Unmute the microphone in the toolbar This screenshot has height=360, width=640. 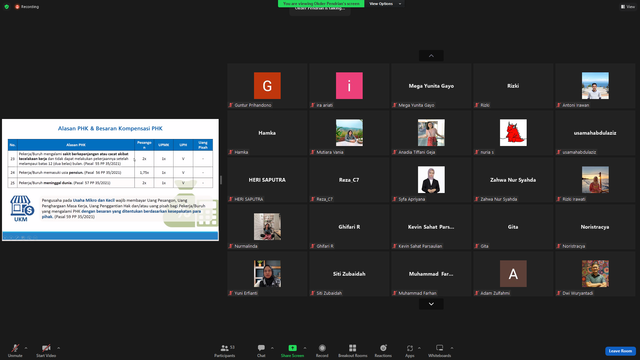[15, 350]
